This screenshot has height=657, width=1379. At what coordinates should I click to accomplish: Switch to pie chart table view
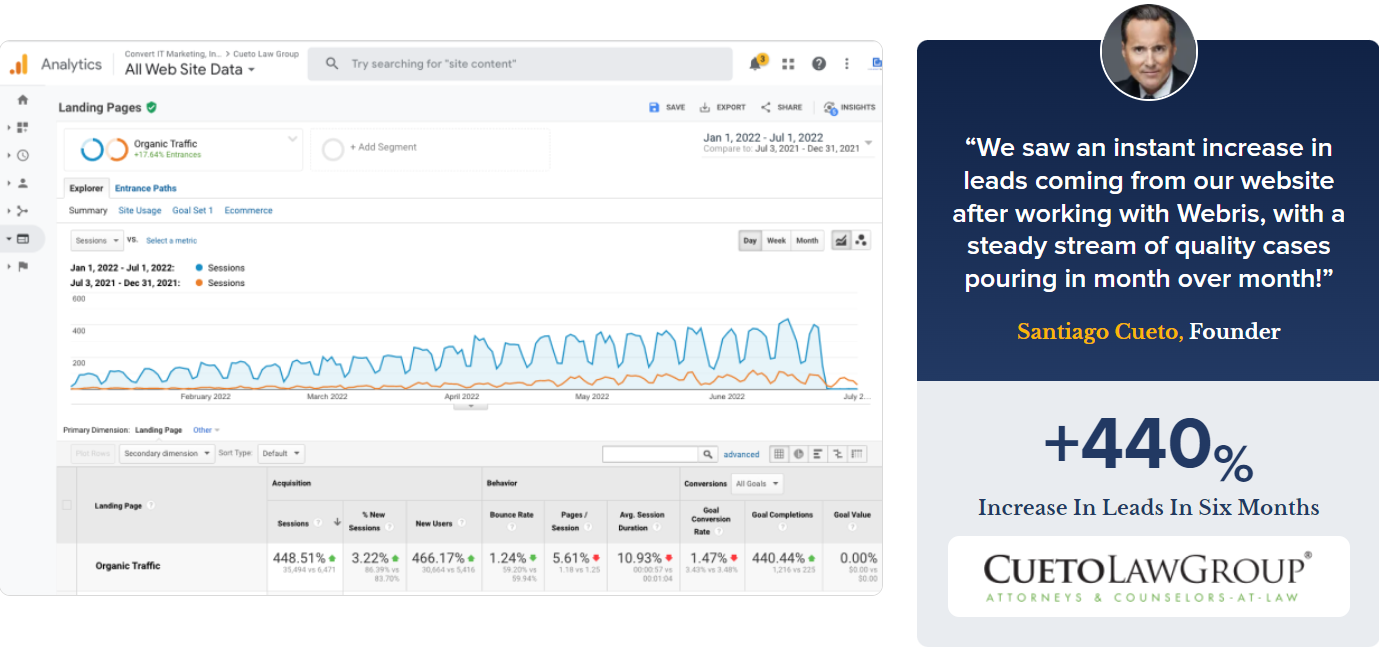[x=798, y=454]
